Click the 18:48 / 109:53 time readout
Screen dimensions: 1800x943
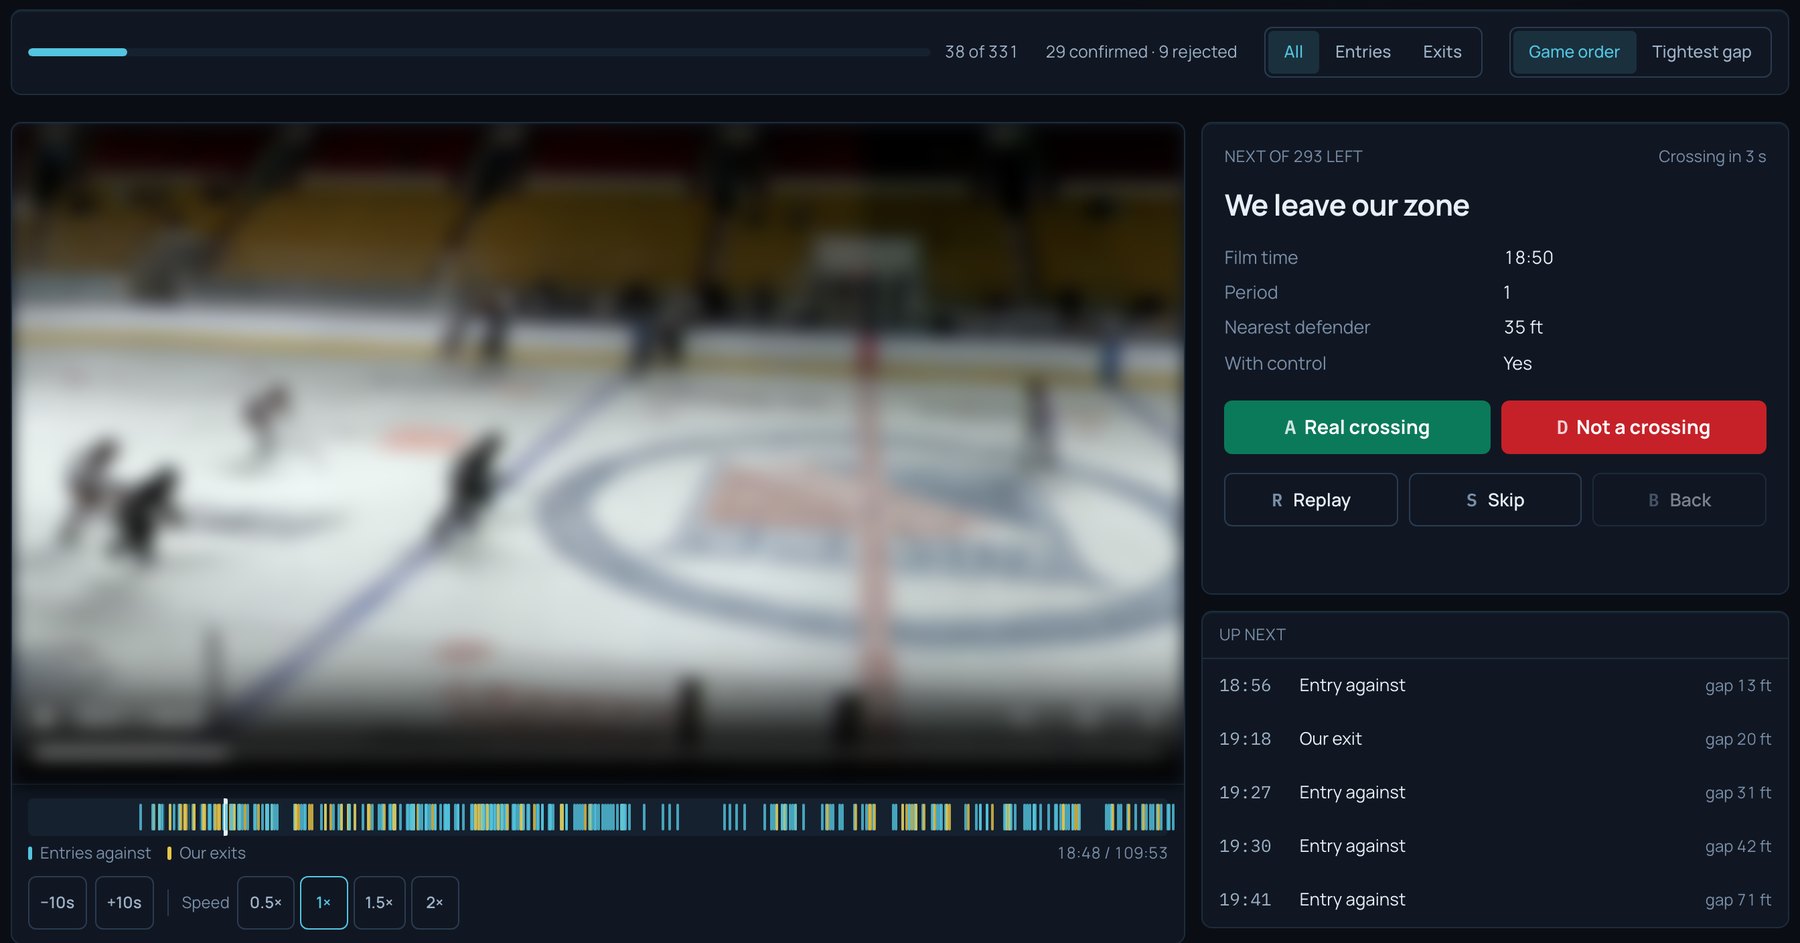coord(1112,853)
